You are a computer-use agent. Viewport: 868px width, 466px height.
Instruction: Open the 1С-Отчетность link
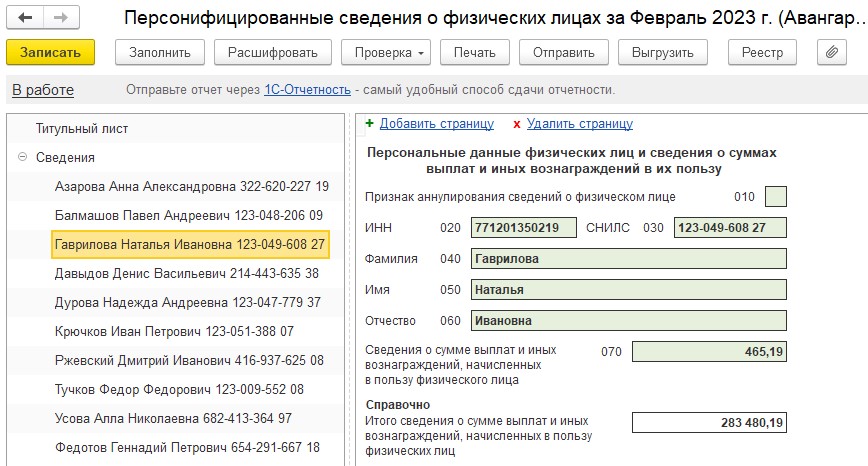[x=307, y=90]
